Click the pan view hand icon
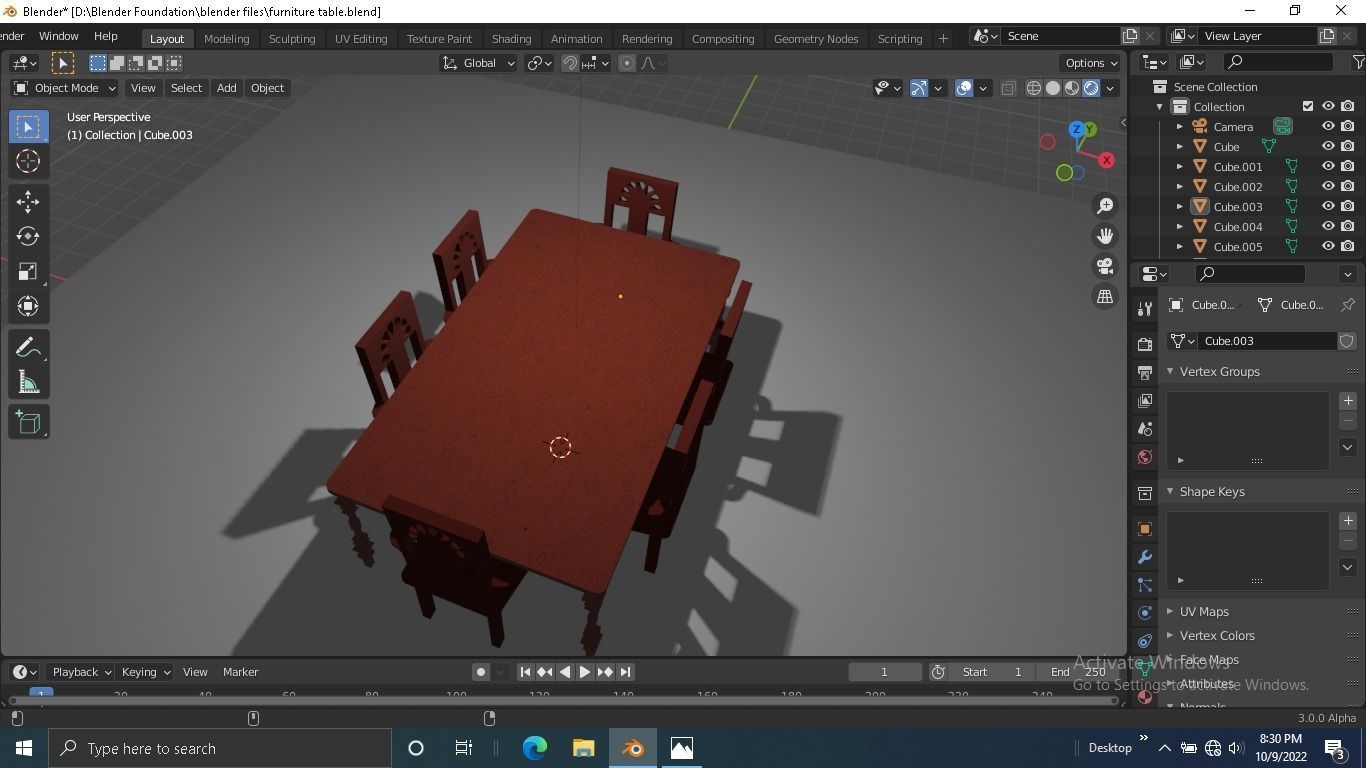The width and height of the screenshot is (1366, 768). point(1105,236)
